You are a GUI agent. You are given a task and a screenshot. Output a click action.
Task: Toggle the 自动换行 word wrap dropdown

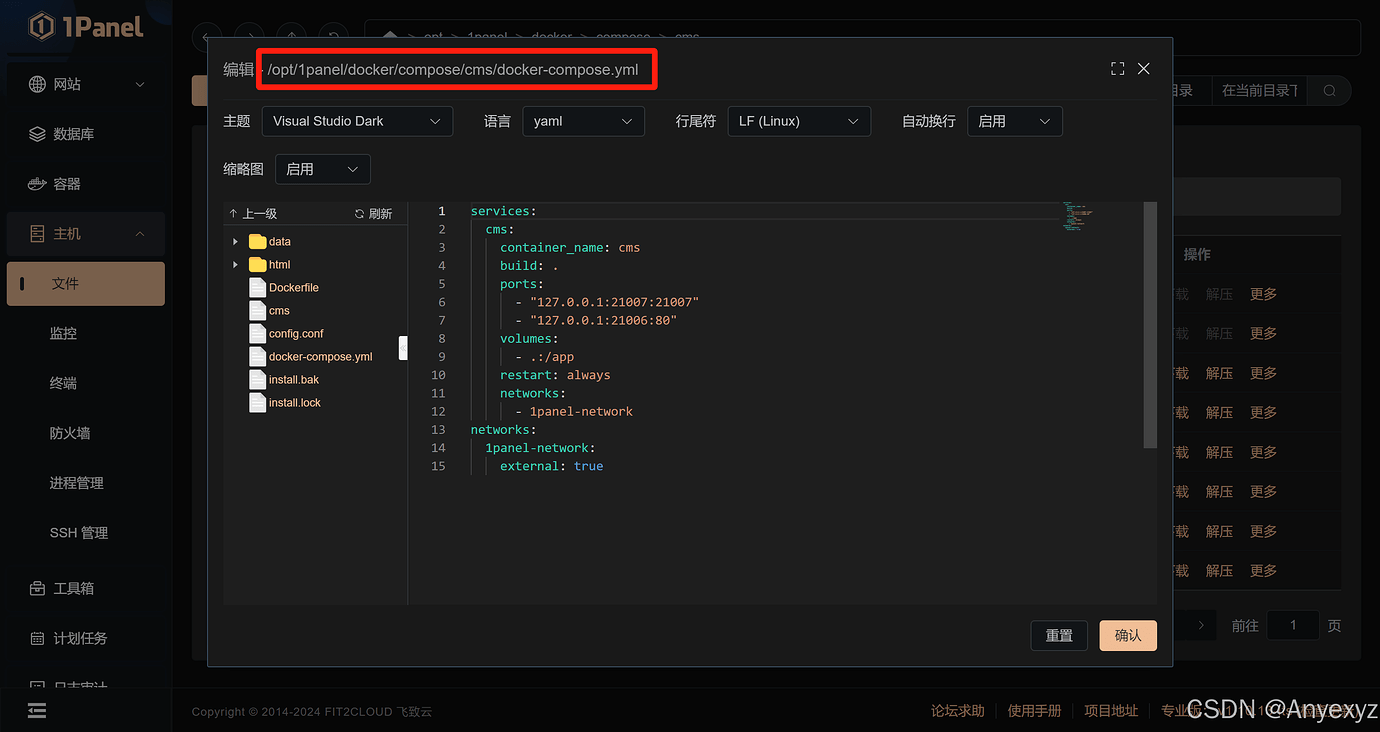1014,121
